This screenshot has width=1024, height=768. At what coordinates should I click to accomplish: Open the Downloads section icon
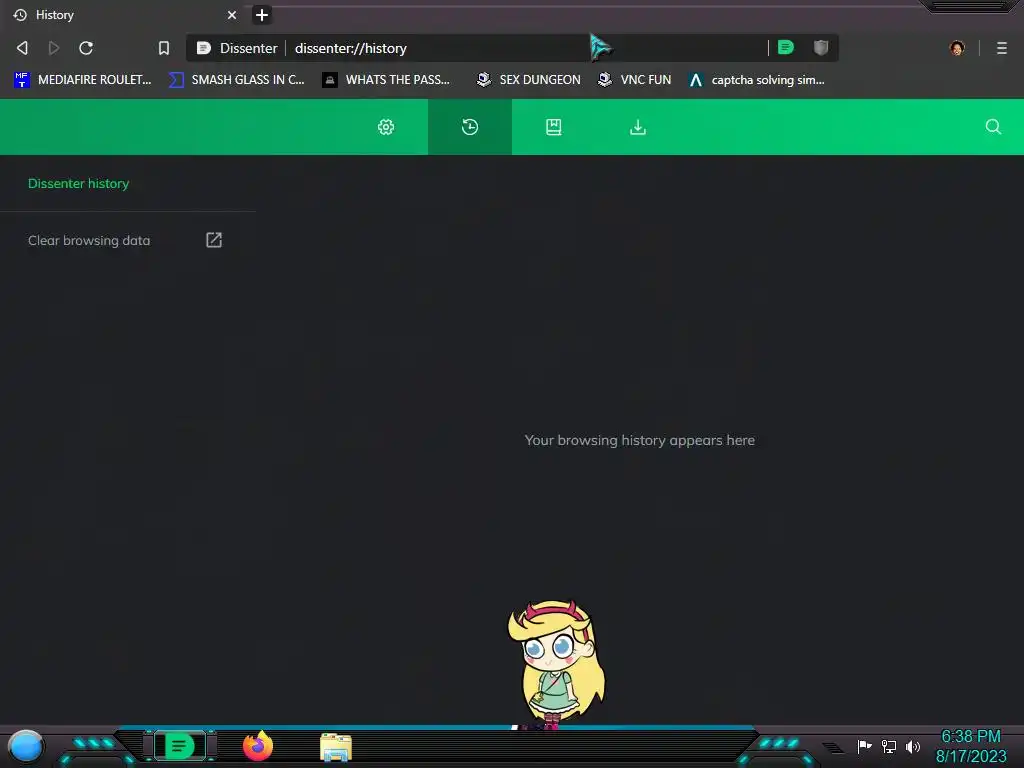tap(638, 127)
